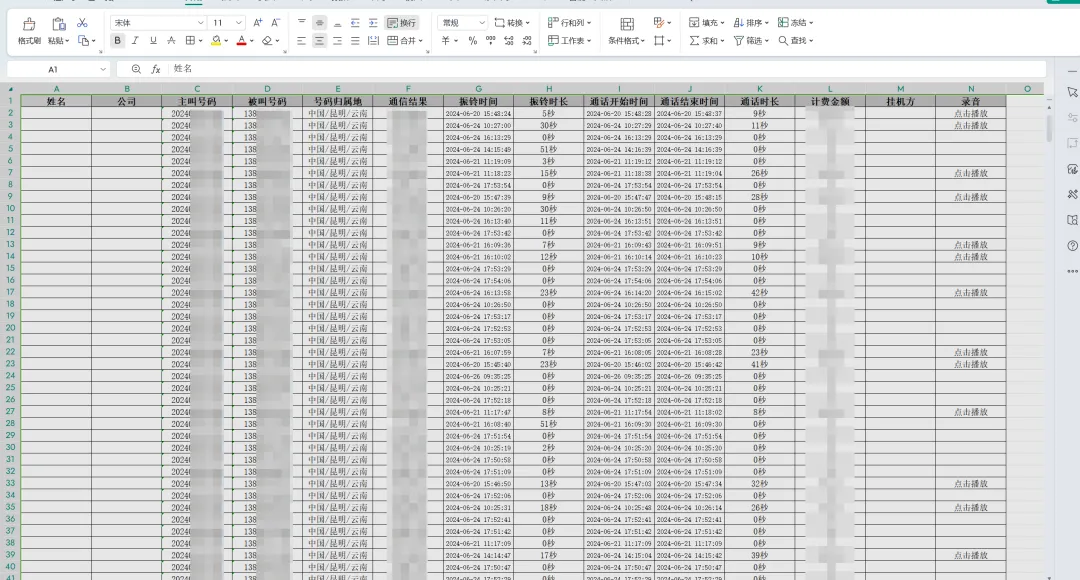
Task: Open the font name dropdown (宋体)
Action: point(157,22)
